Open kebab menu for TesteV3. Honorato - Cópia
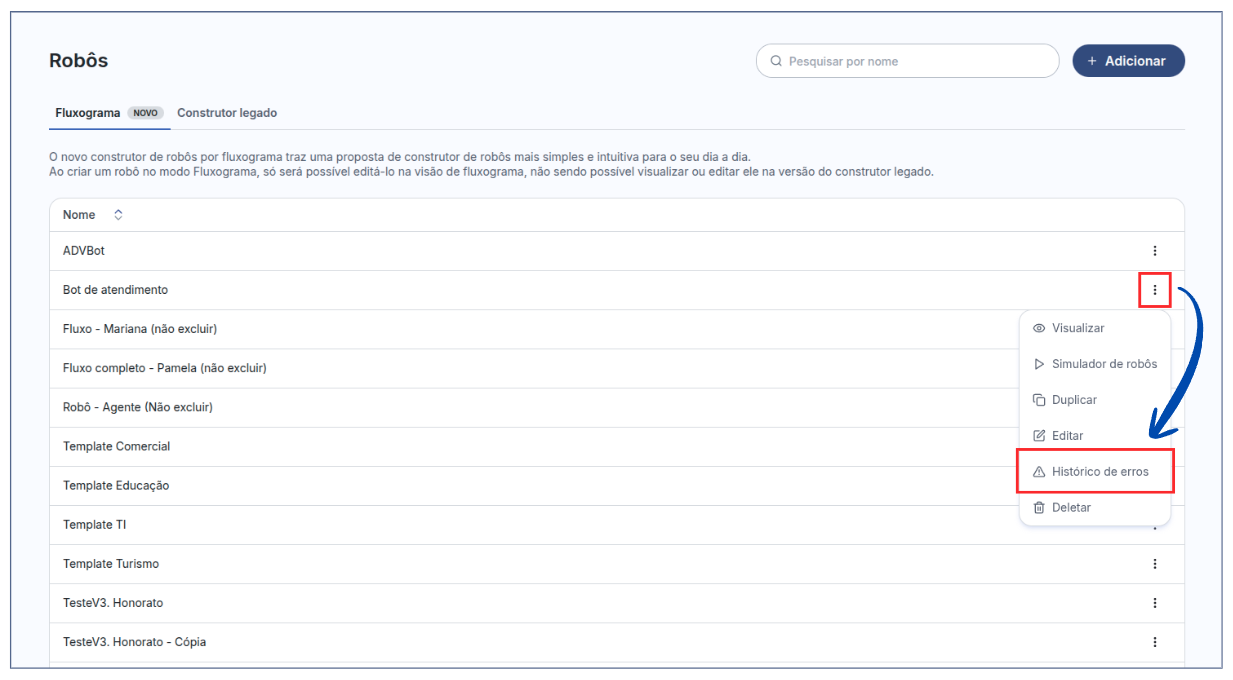The height and width of the screenshot is (680, 1233). pyautogui.click(x=1154, y=642)
